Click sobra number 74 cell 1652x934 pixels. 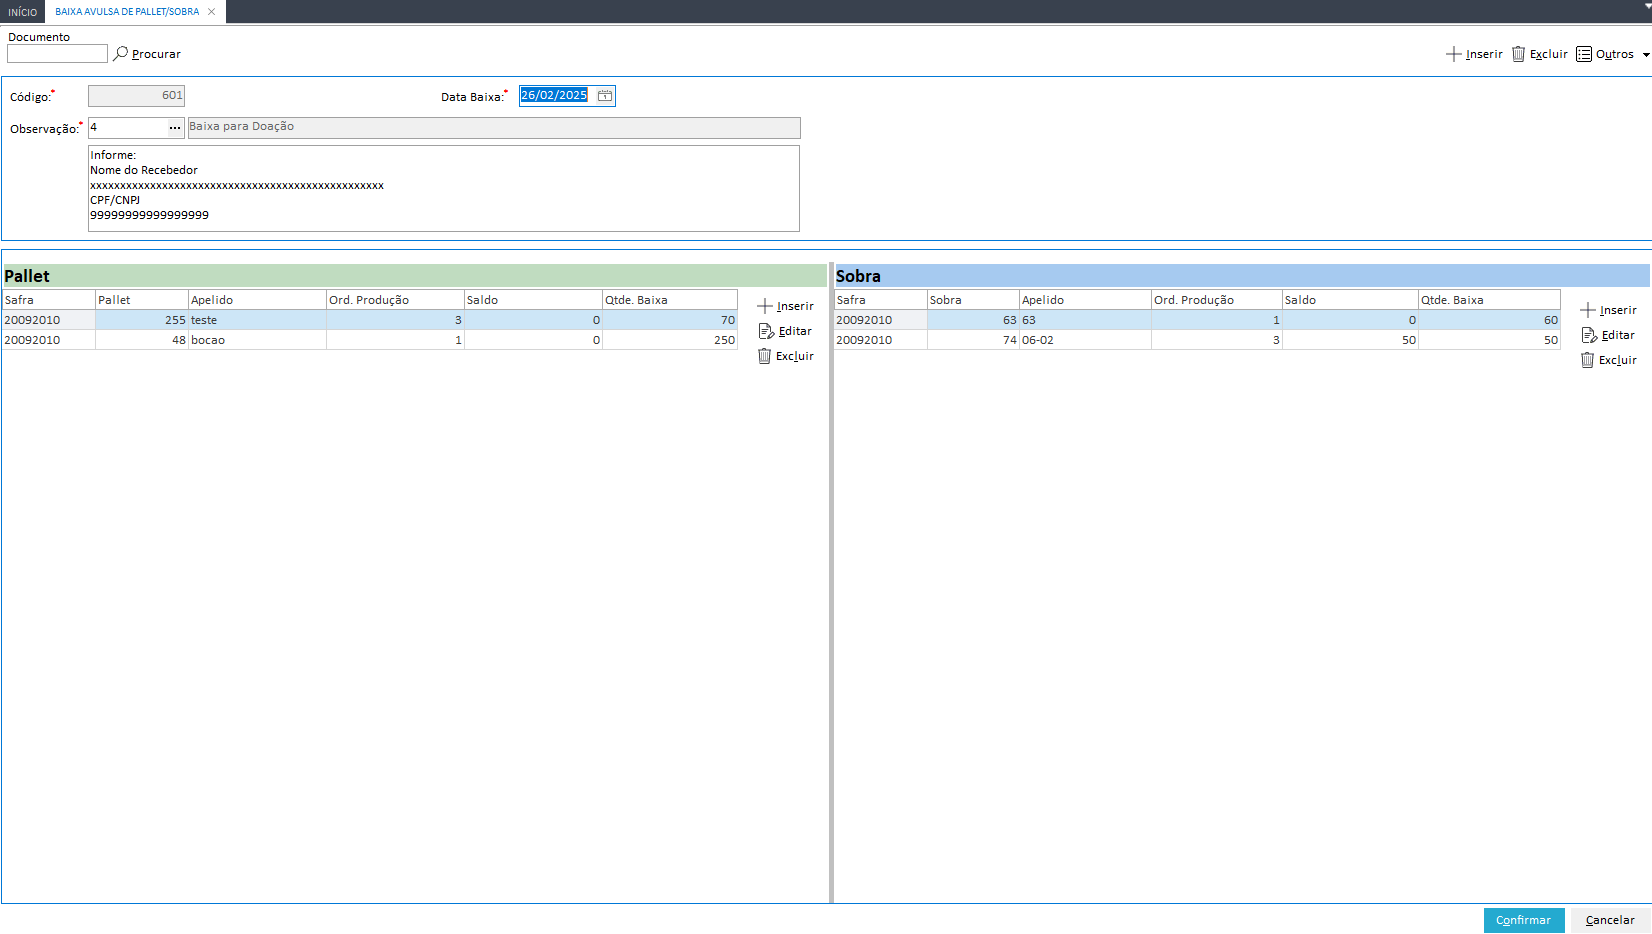coord(973,340)
